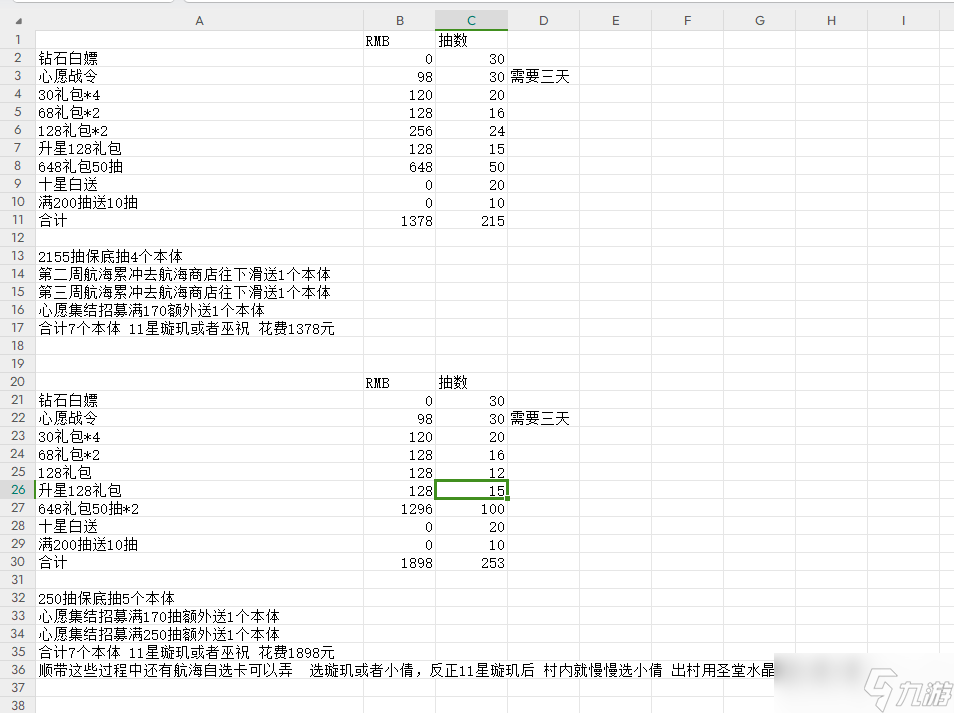Click cell C25 with value 12
Viewport: 954px width, 713px height.
click(472, 472)
